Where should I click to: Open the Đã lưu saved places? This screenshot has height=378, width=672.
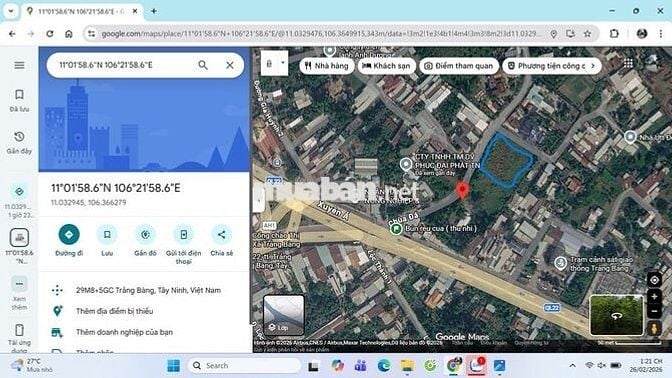(19, 101)
